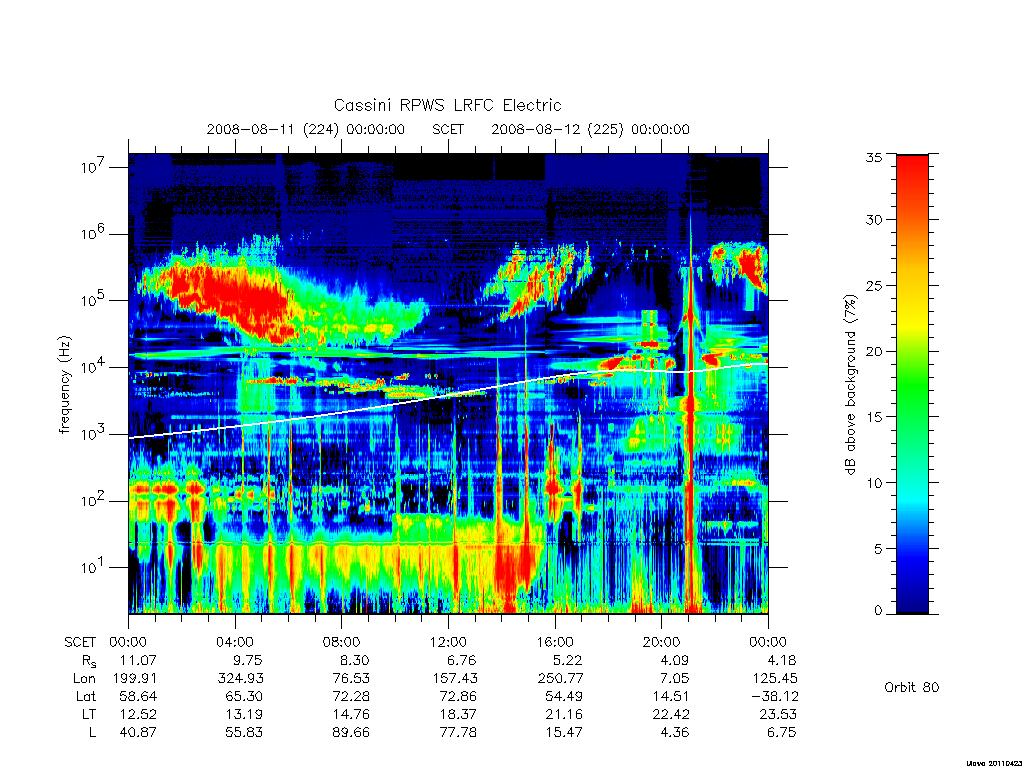Click the time tick label 20:00
The width and height of the screenshot is (1024, 768).
661,642
